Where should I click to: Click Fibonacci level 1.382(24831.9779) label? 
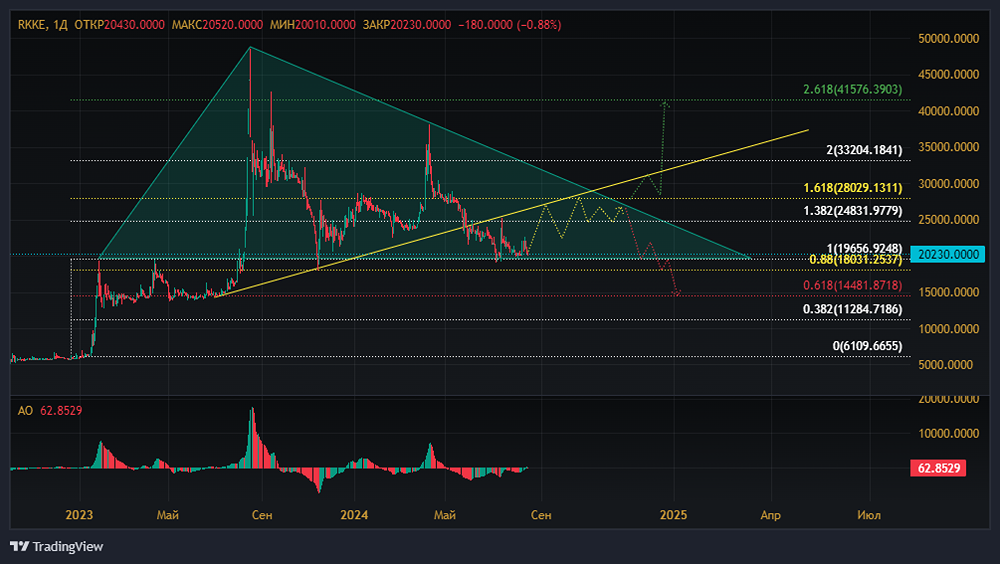pos(853,211)
